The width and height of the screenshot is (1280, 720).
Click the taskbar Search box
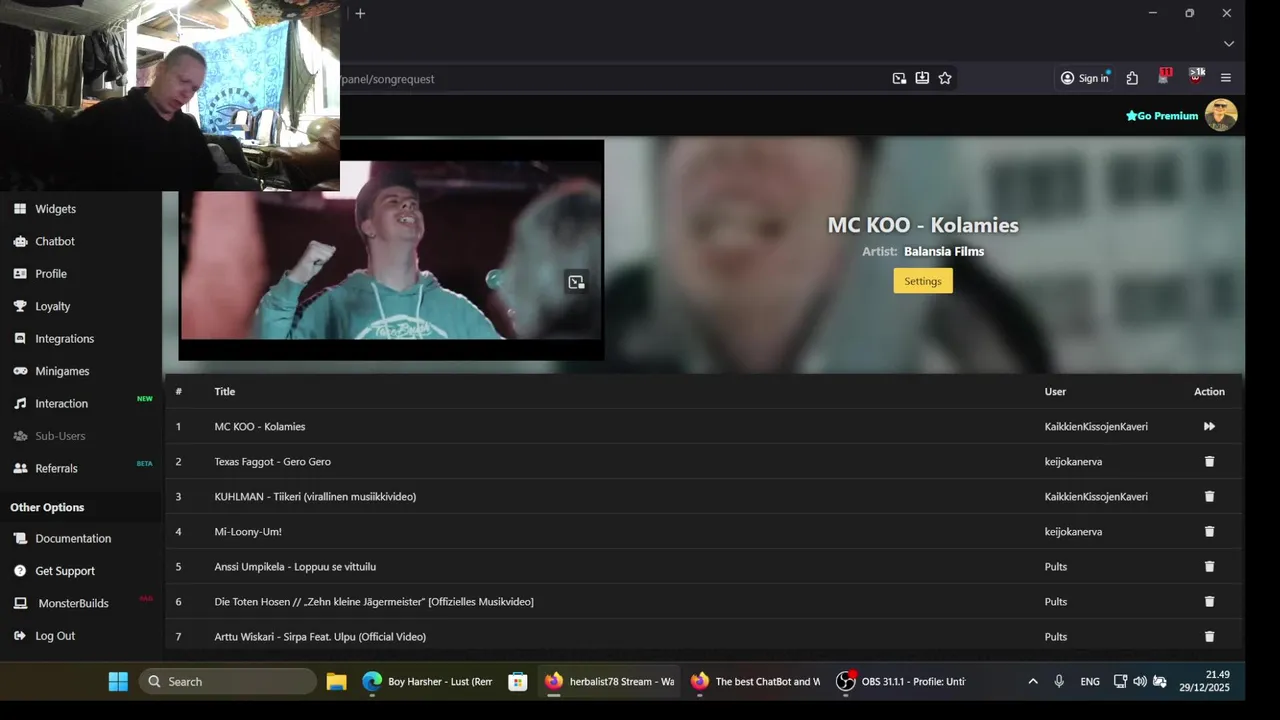click(228, 681)
